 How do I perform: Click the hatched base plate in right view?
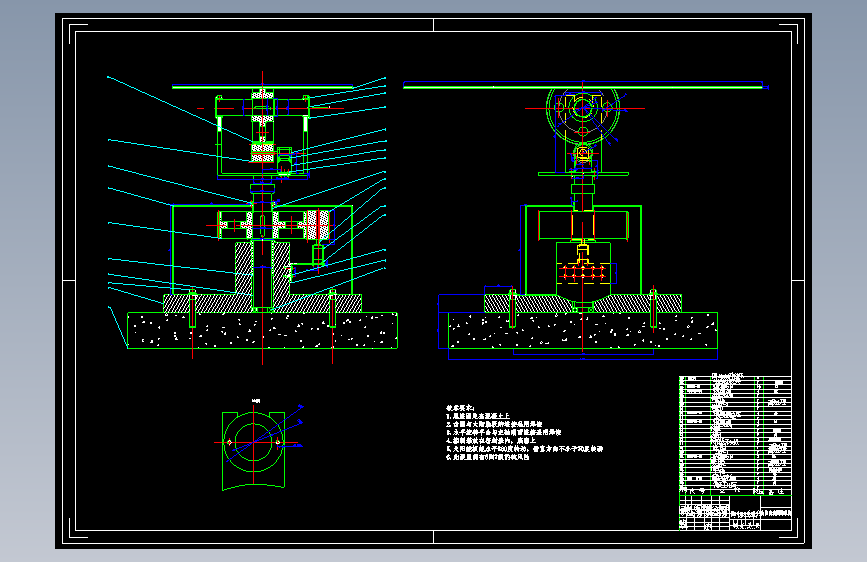tap(583, 303)
